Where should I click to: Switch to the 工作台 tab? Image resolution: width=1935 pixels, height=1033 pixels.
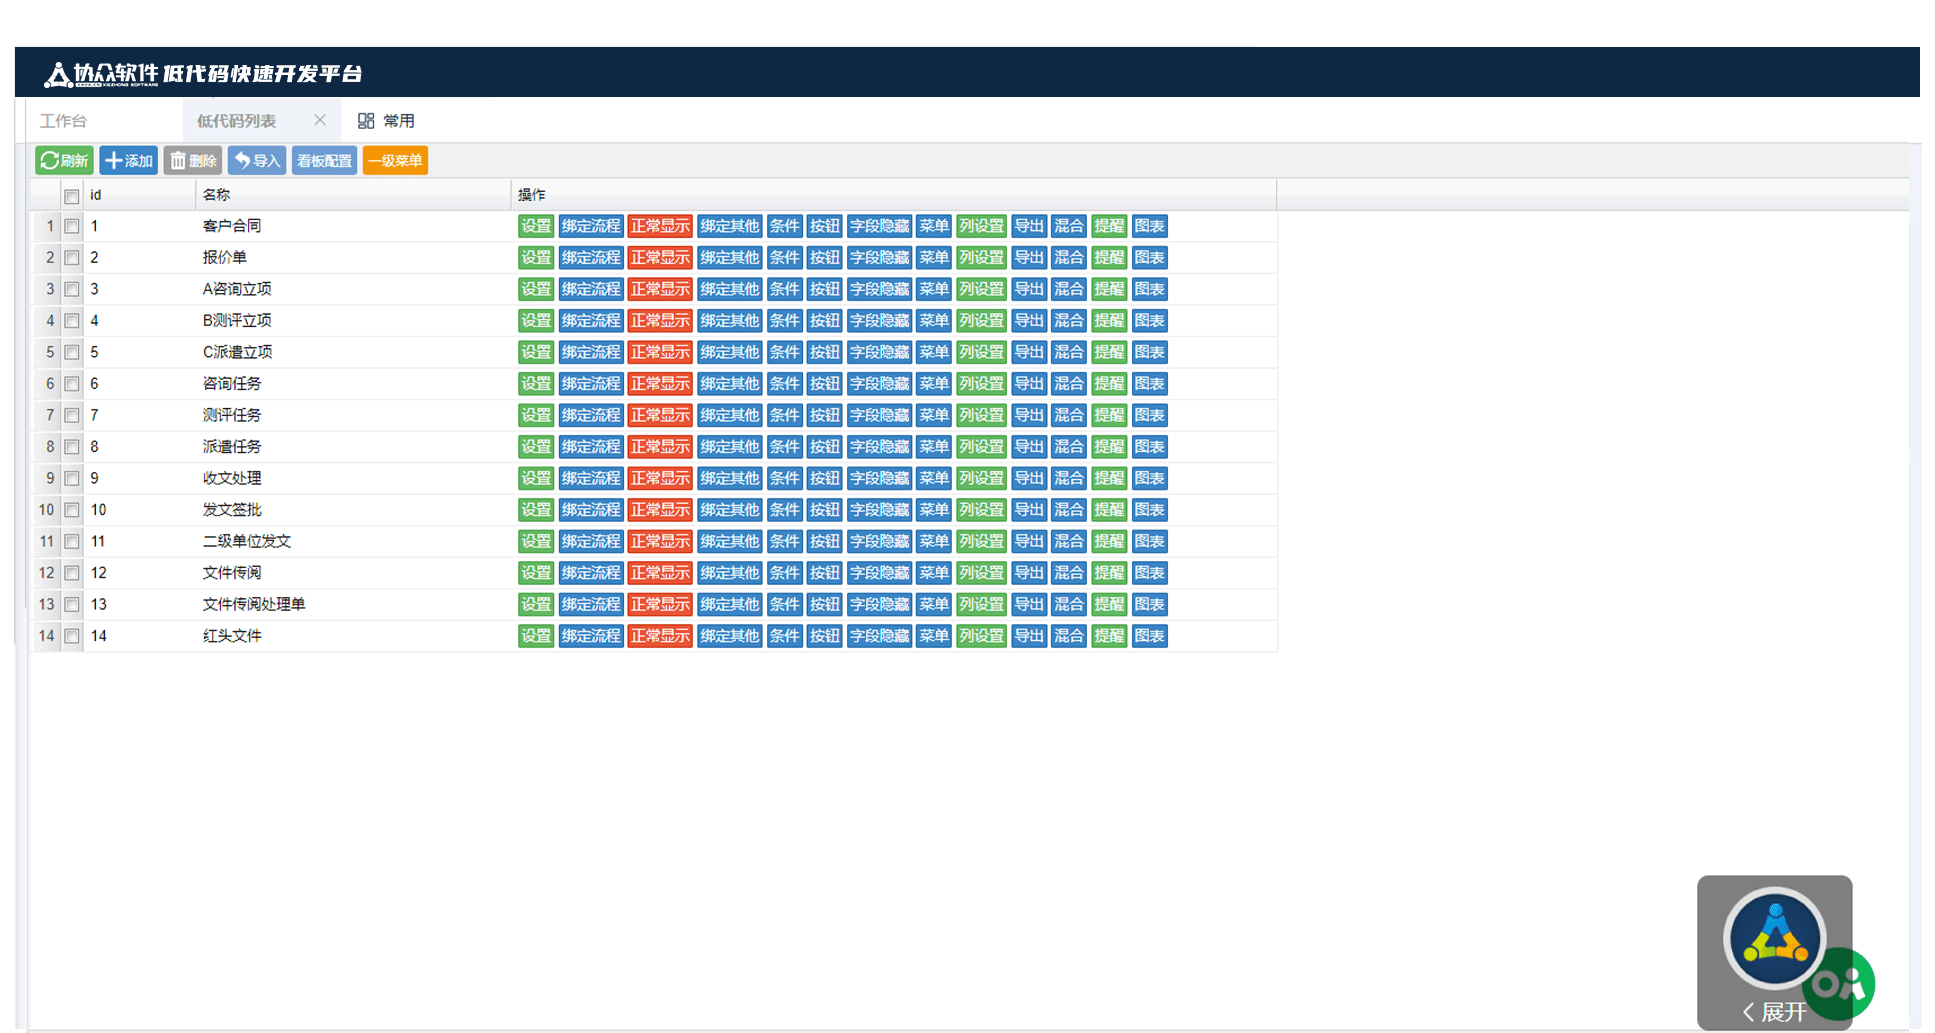click(x=64, y=121)
